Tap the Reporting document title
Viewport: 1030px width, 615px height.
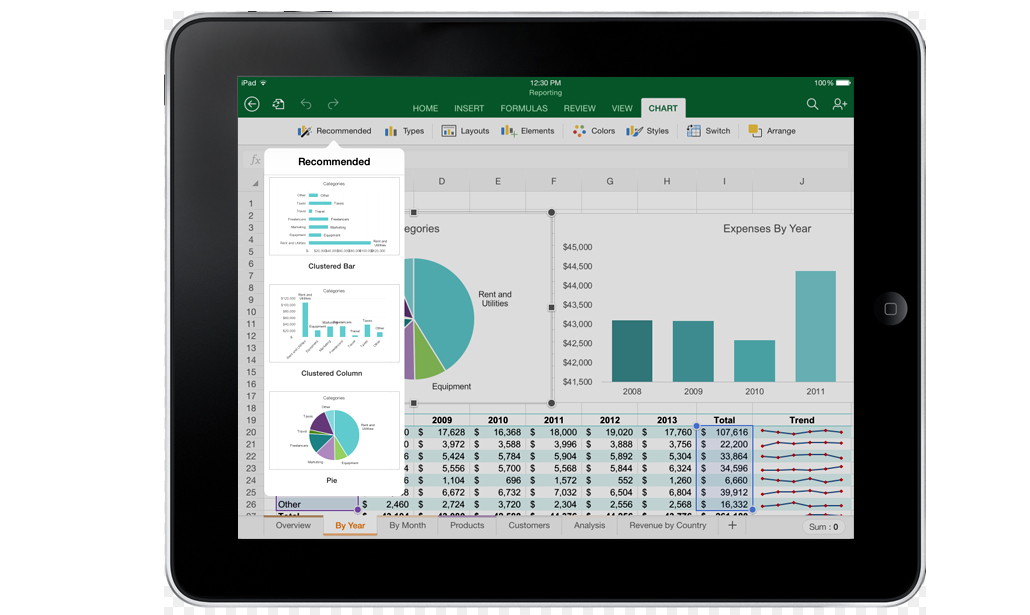tap(545, 93)
